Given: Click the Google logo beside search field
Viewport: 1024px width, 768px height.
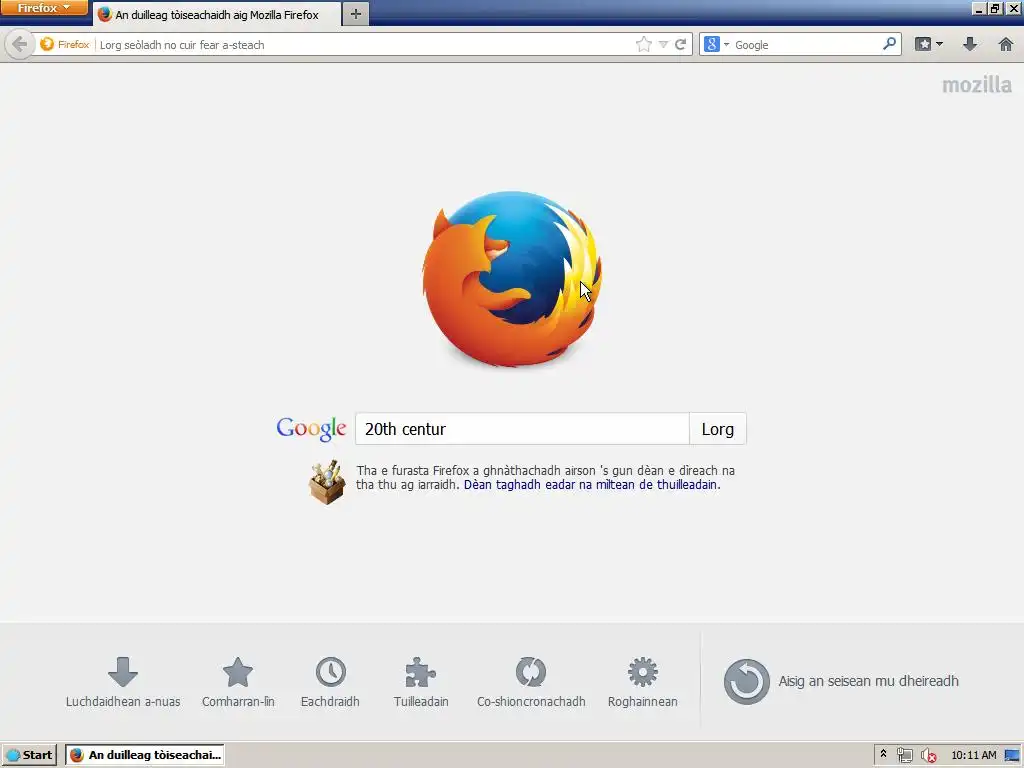Looking at the screenshot, I should pyautogui.click(x=311, y=429).
